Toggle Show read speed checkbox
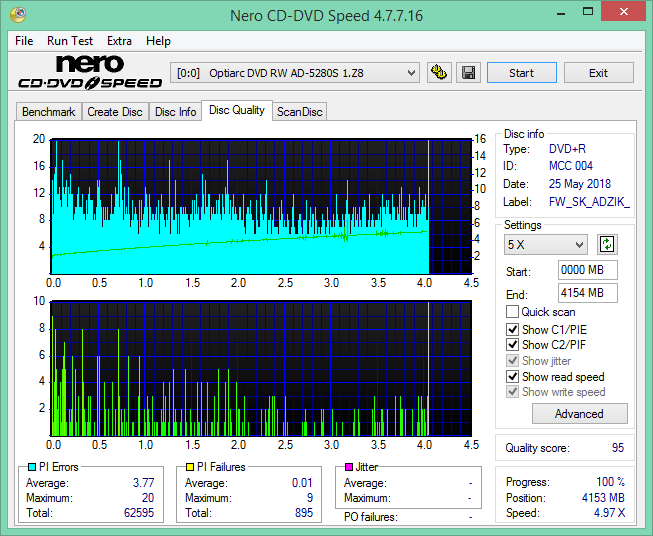The image size is (653, 536). [x=512, y=376]
